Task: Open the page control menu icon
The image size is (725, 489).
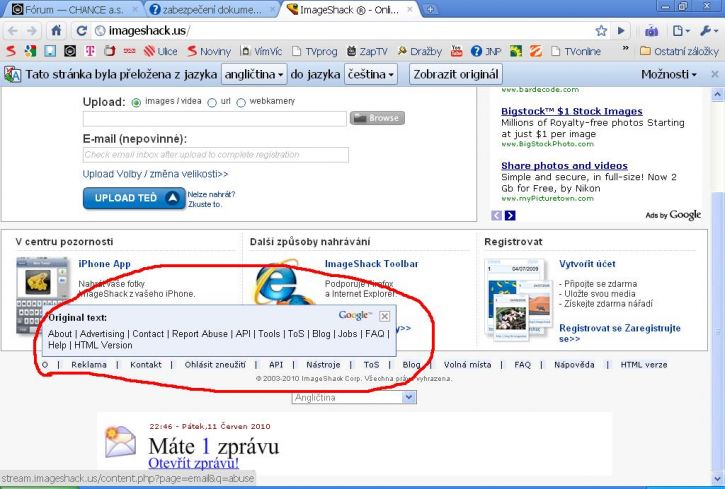Action: [680, 31]
